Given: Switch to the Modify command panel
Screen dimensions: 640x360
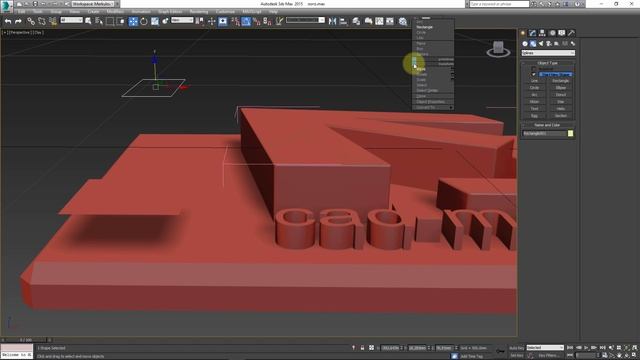Looking at the screenshot, I should pyautogui.click(x=533, y=33).
